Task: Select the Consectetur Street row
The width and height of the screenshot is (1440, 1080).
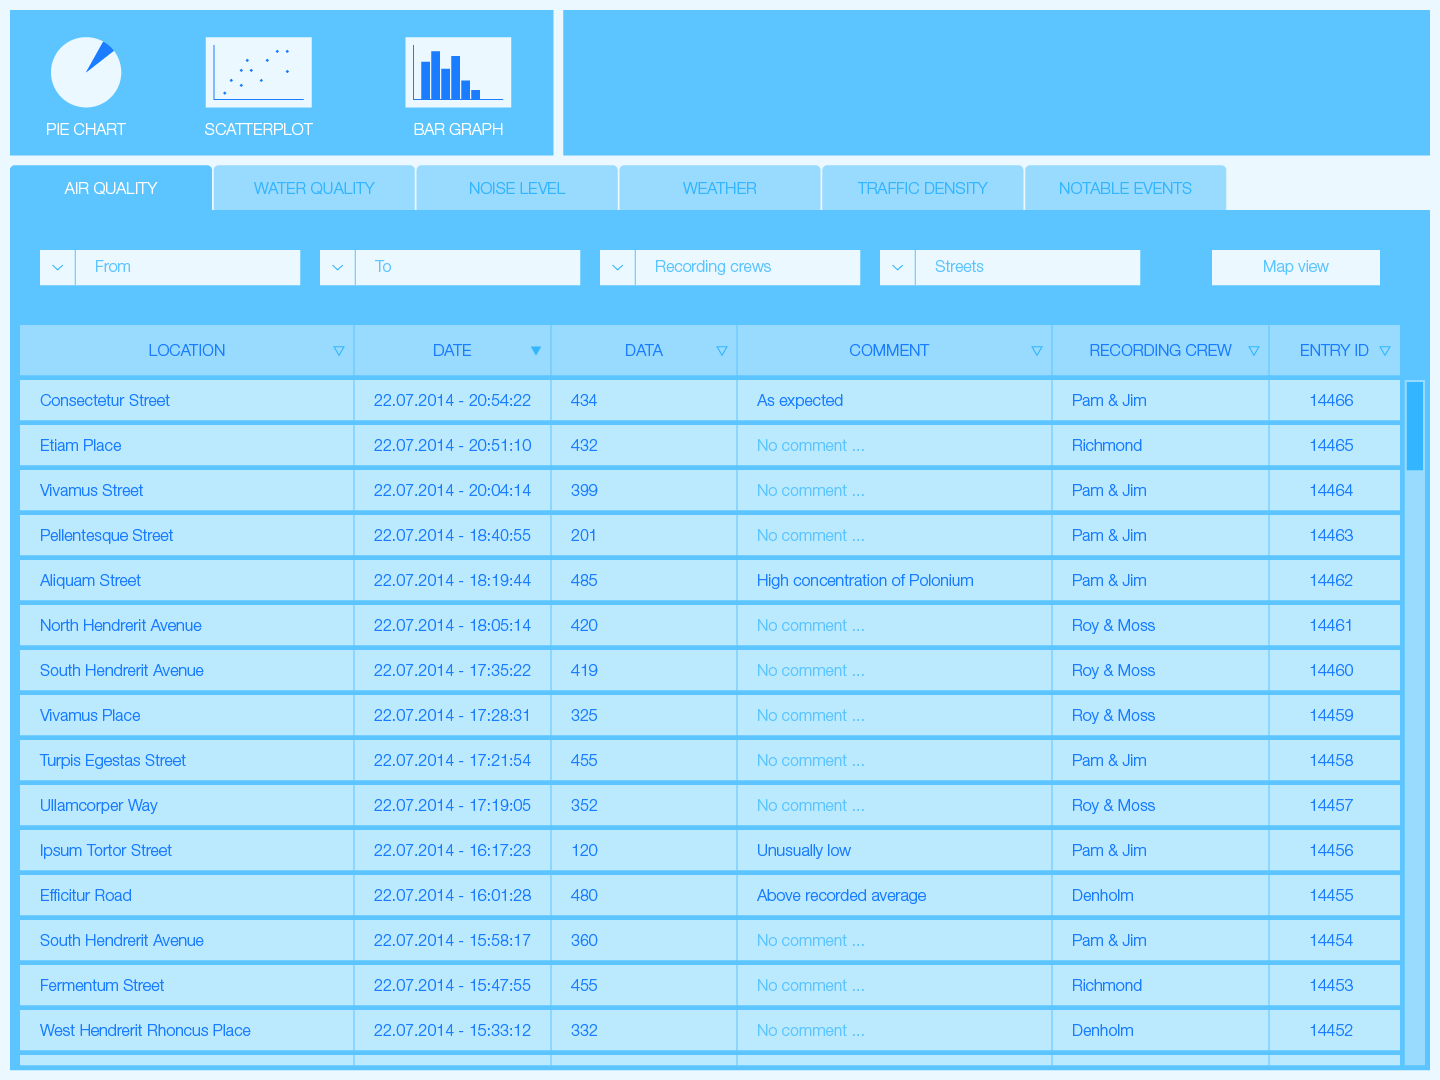Action: [x=710, y=400]
